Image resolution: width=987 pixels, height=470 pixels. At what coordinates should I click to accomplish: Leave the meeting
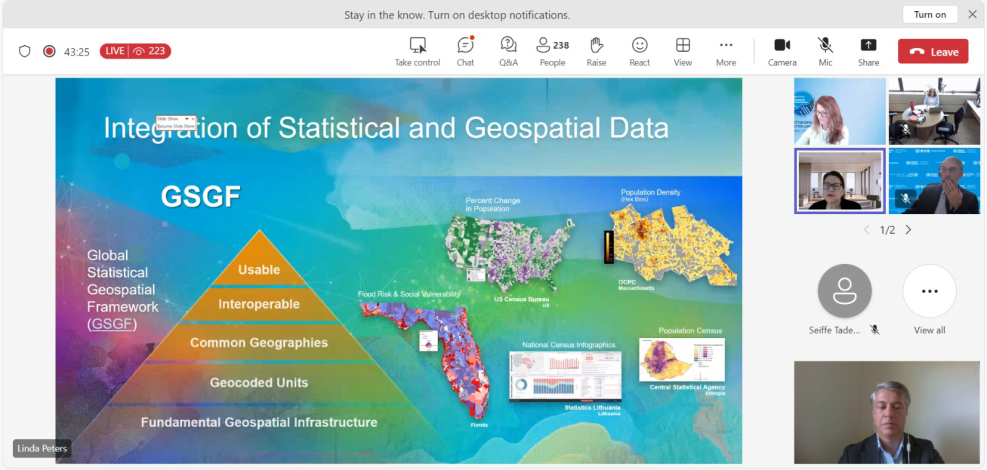[932, 52]
